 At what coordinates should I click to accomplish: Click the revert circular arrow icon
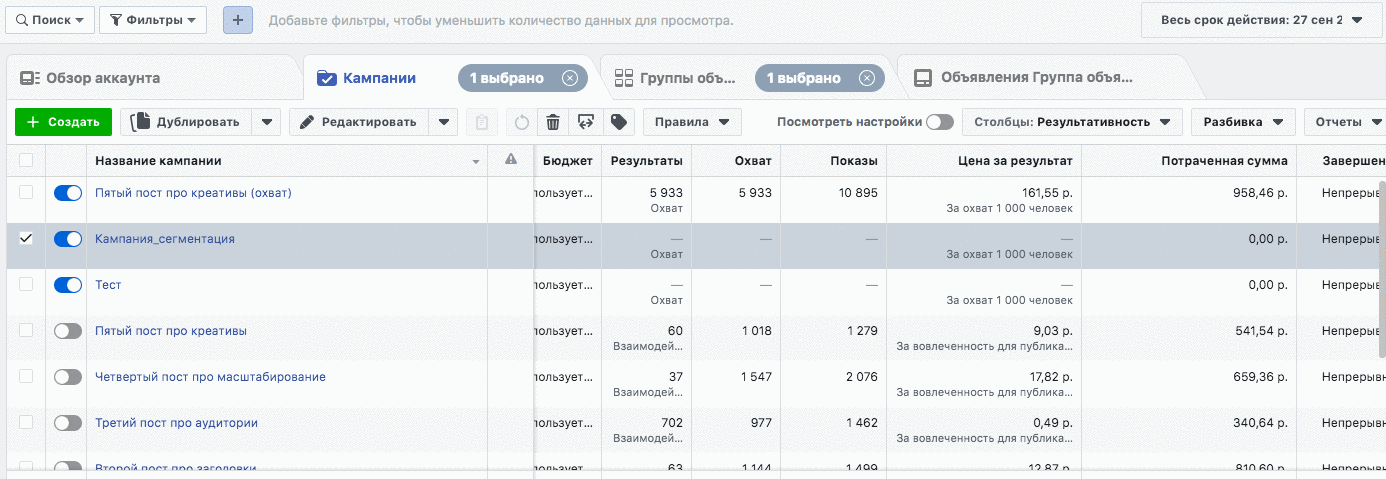coord(521,122)
